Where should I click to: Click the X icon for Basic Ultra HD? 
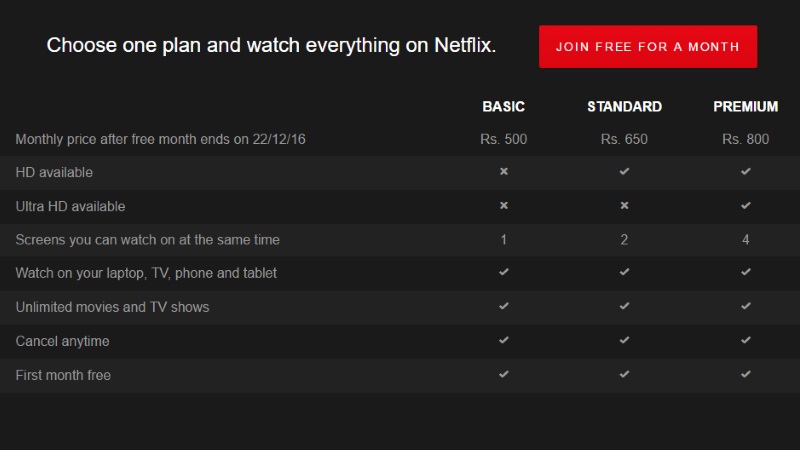click(504, 206)
